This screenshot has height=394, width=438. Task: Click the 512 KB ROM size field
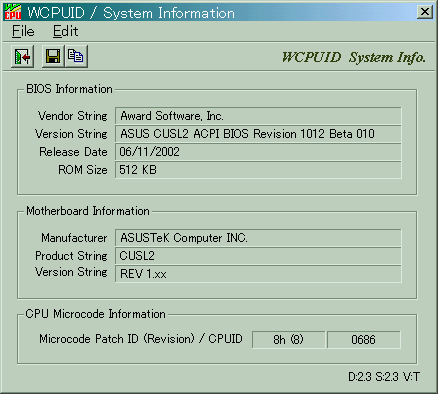tap(258, 170)
